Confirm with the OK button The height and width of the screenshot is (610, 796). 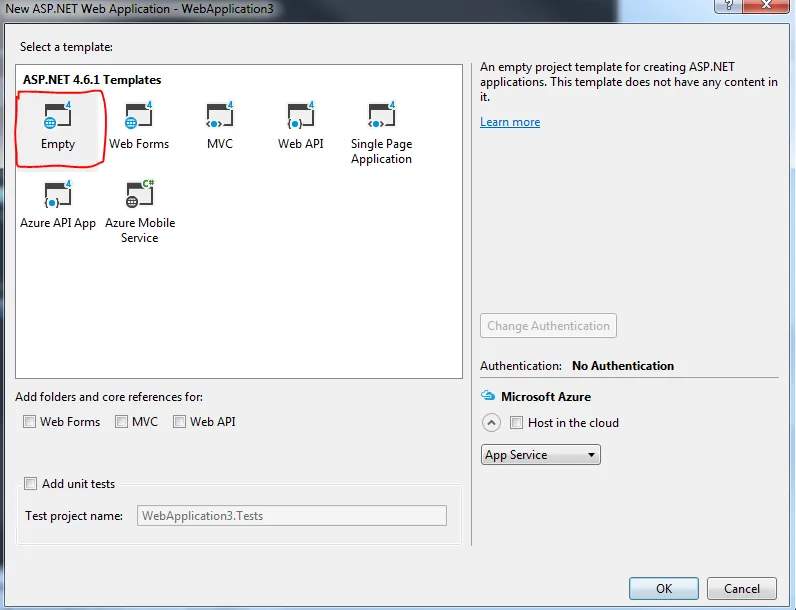click(x=664, y=589)
